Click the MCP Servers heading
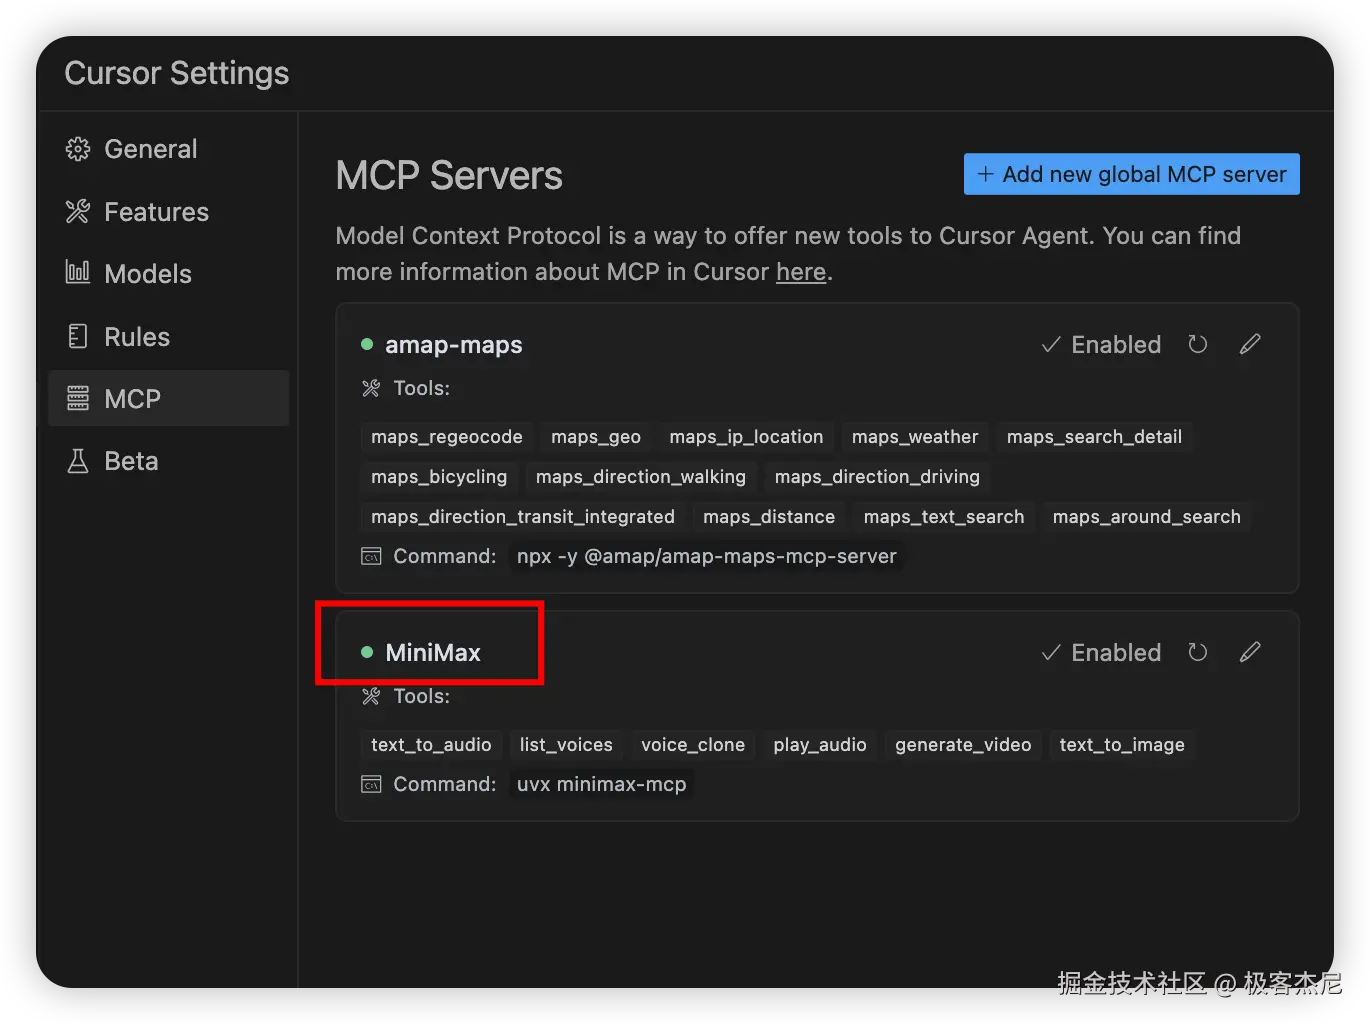Viewport: 1370px width, 1024px height. tap(449, 176)
